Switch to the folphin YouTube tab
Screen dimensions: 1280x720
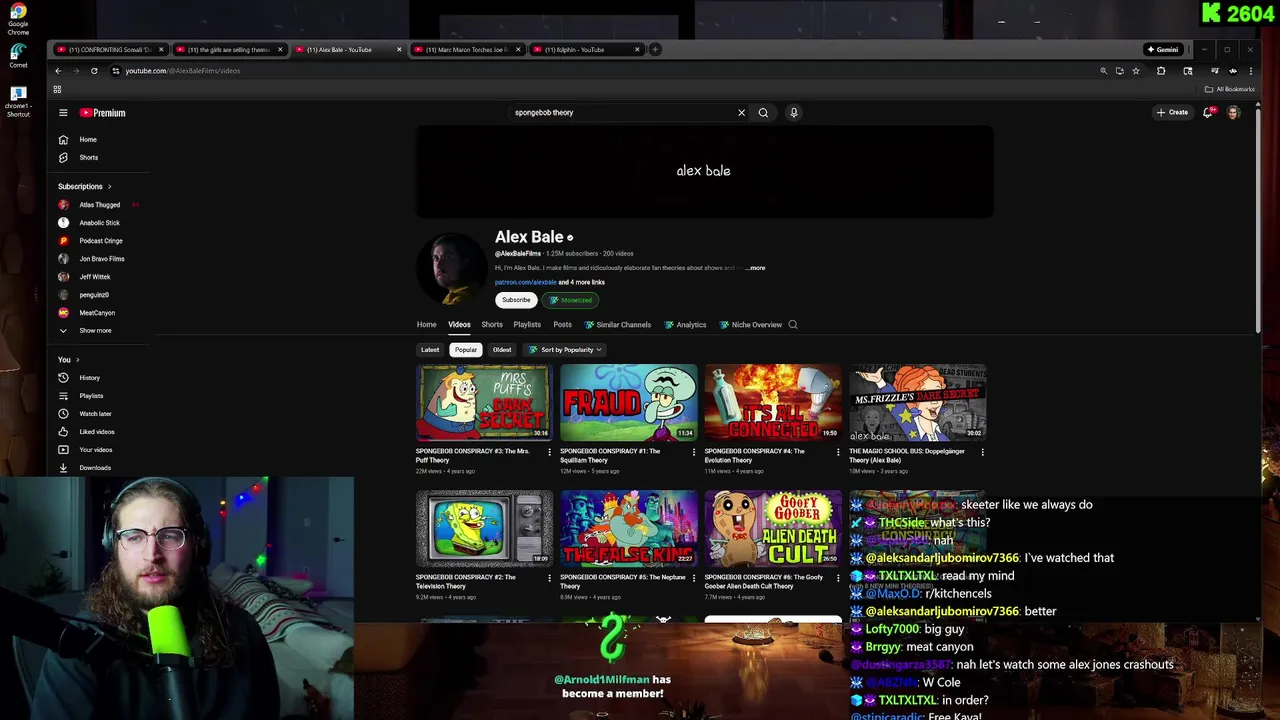(x=584, y=49)
